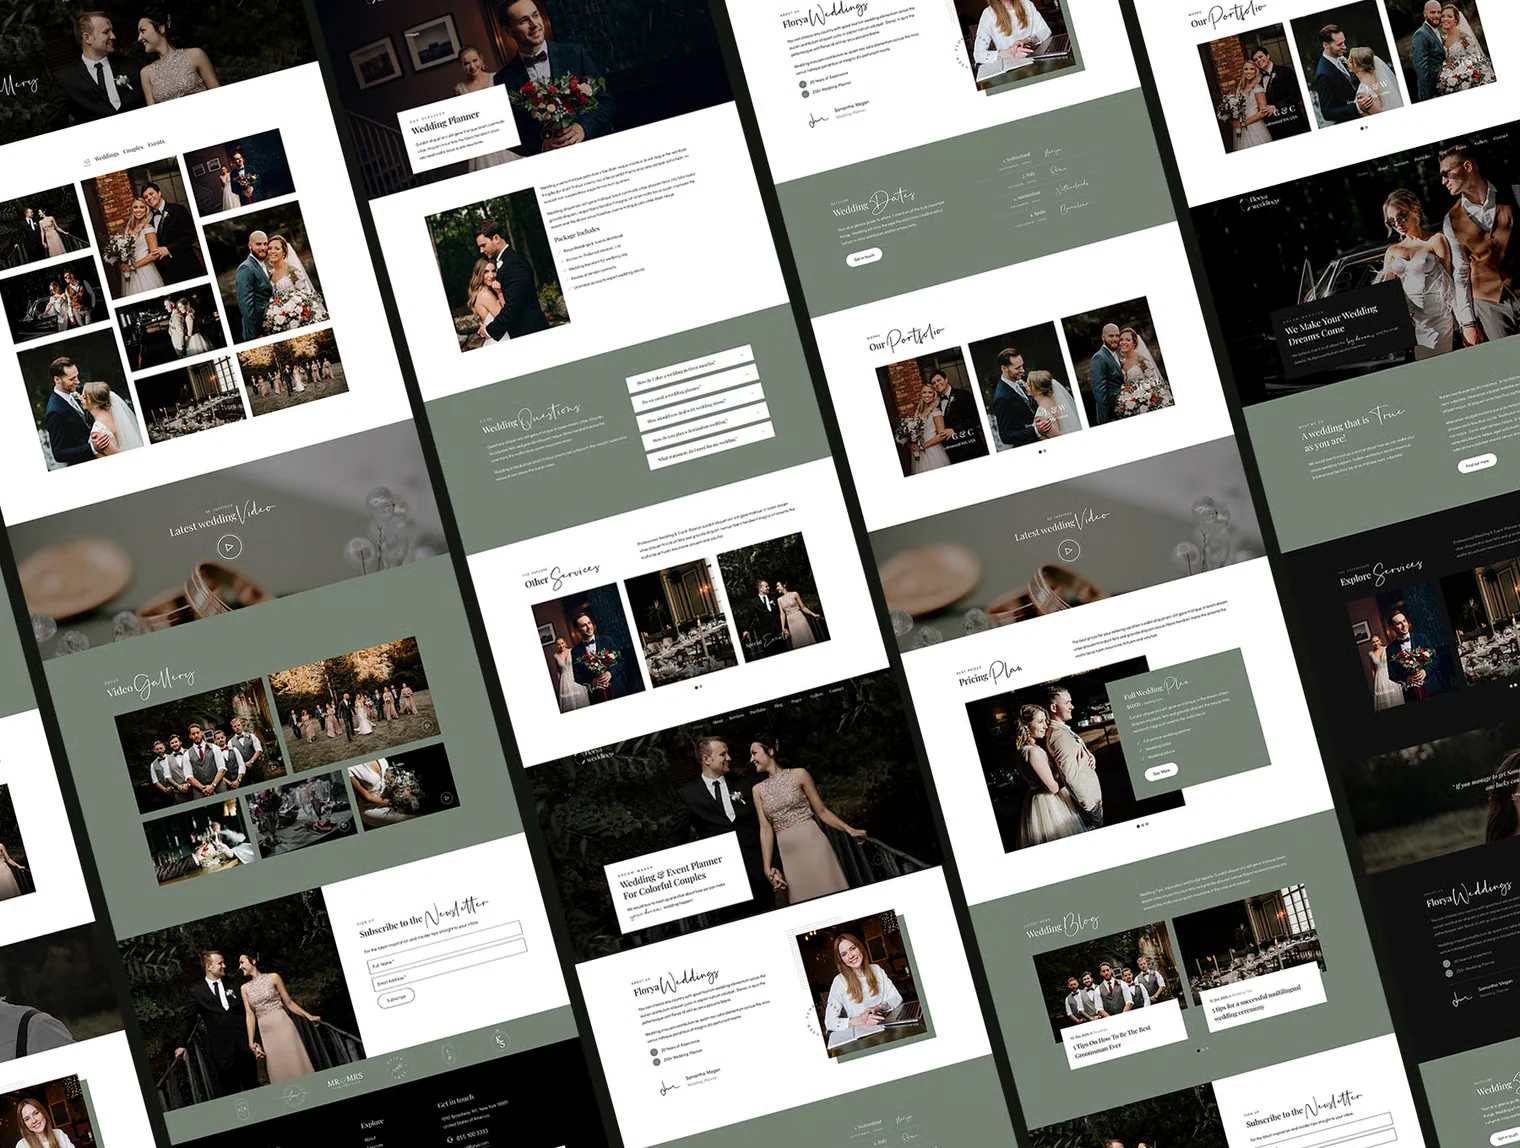
Task: Play the Latest wedding Video above Video Gallery
Action: (x=229, y=547)
